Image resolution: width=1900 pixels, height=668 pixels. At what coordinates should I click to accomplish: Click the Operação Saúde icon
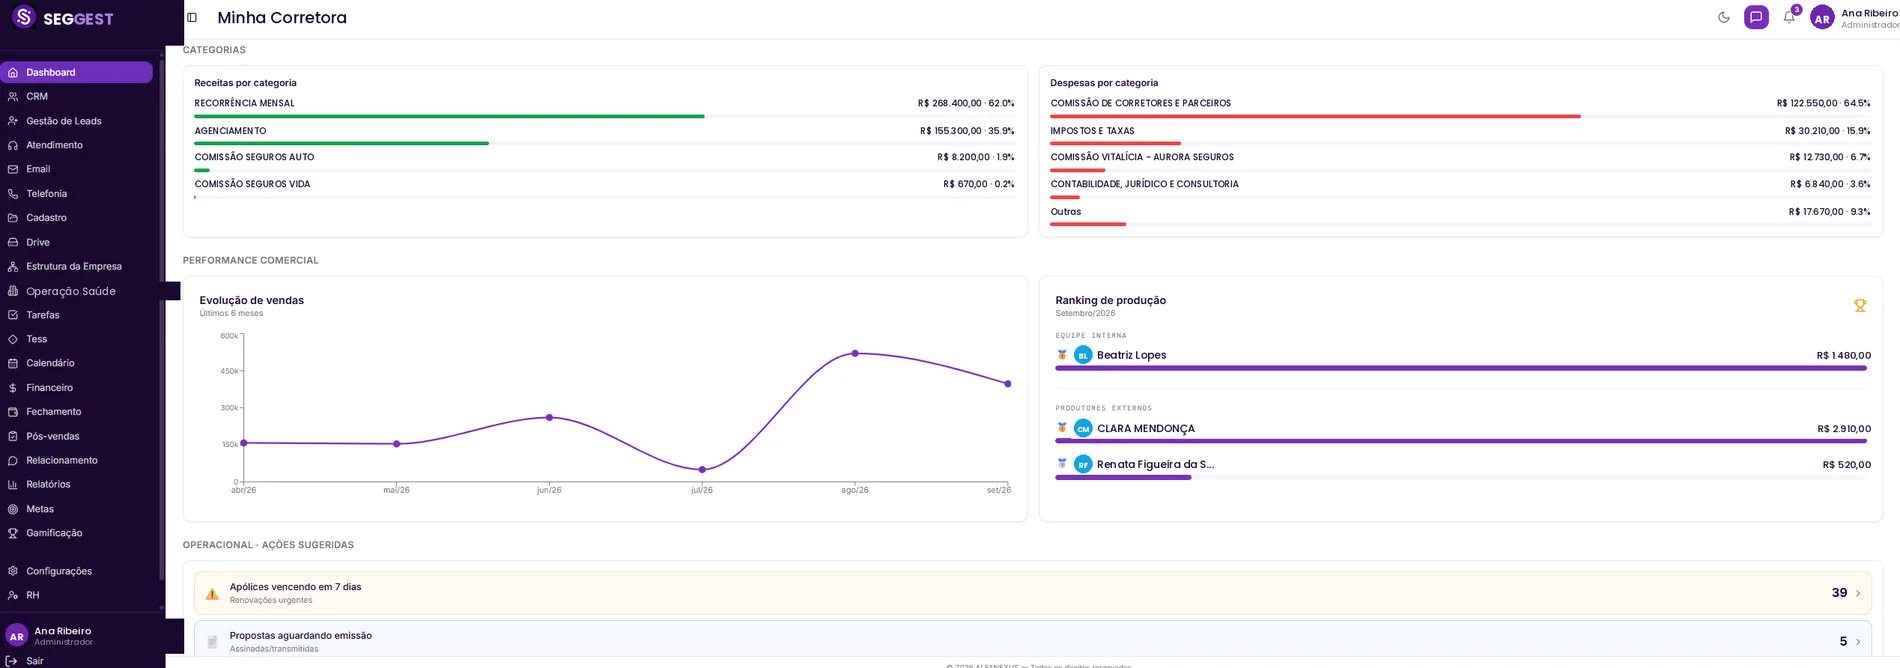(13, 291)
